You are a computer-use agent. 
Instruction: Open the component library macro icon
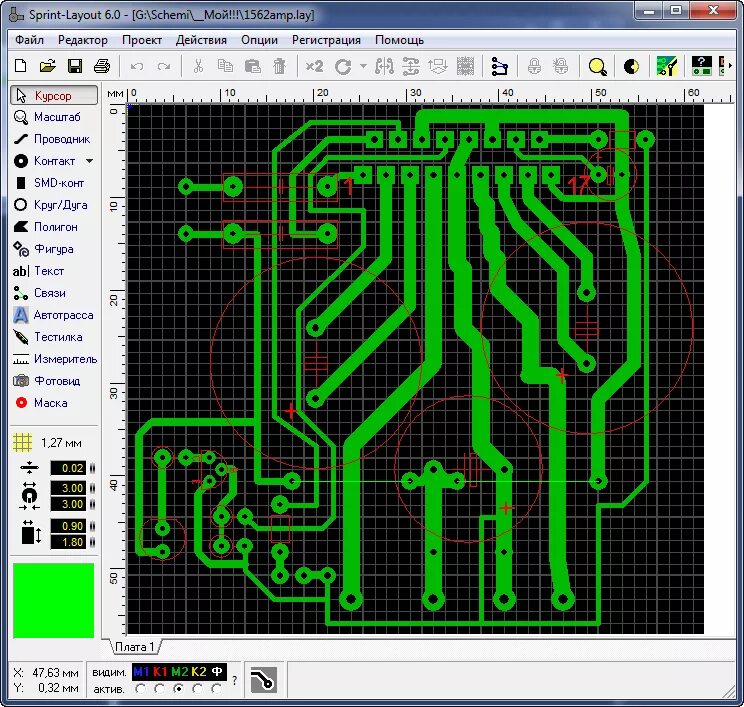pos(701,65)
